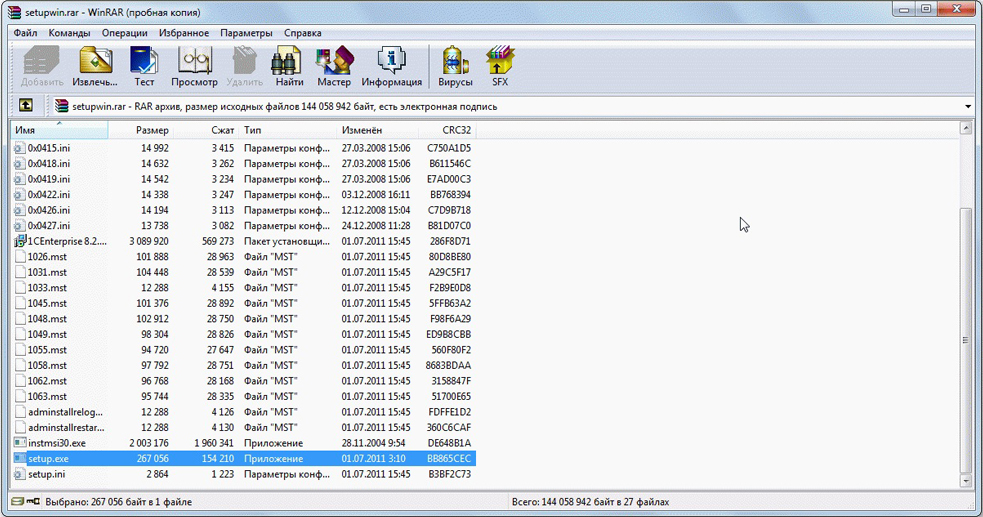Click the icon of instmsi30.exe

coord(20,443)
